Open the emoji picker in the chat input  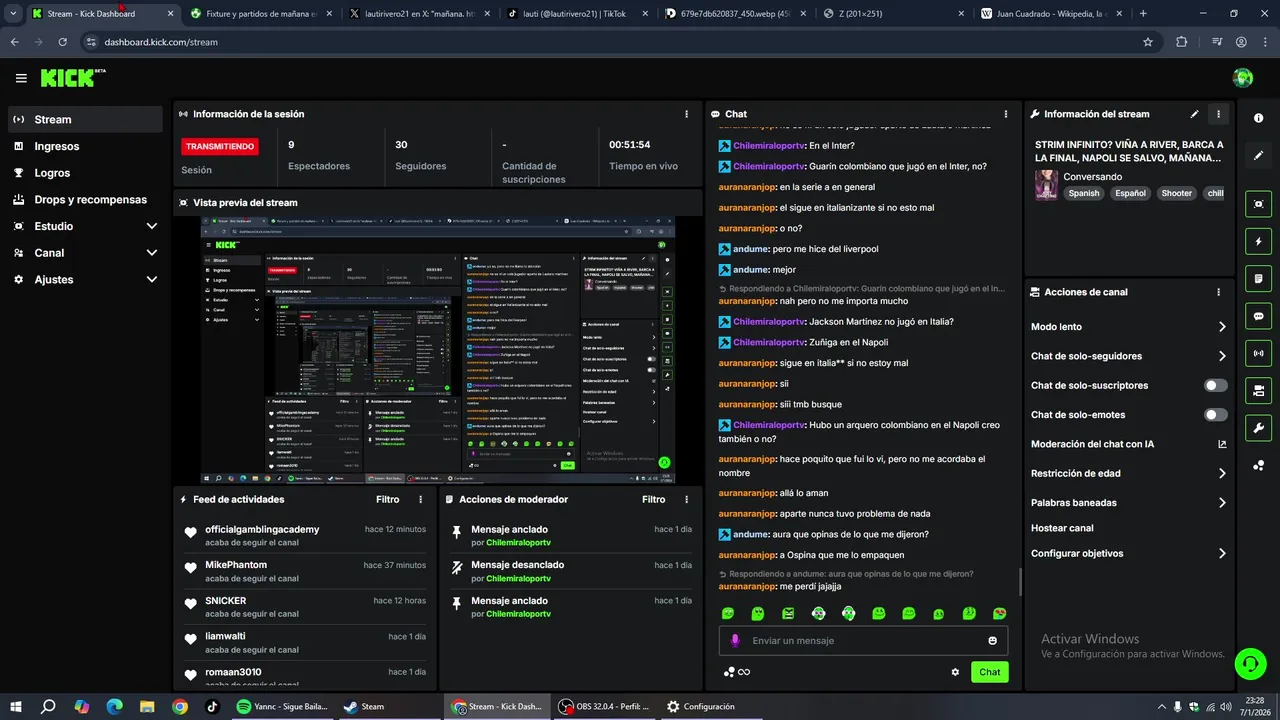point(992,641)
